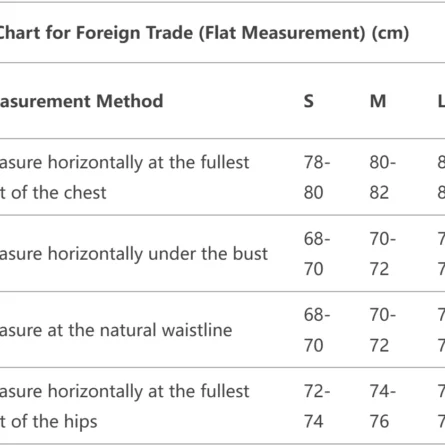
Task: Click the M size column header
Action: (x=378, y=101)
